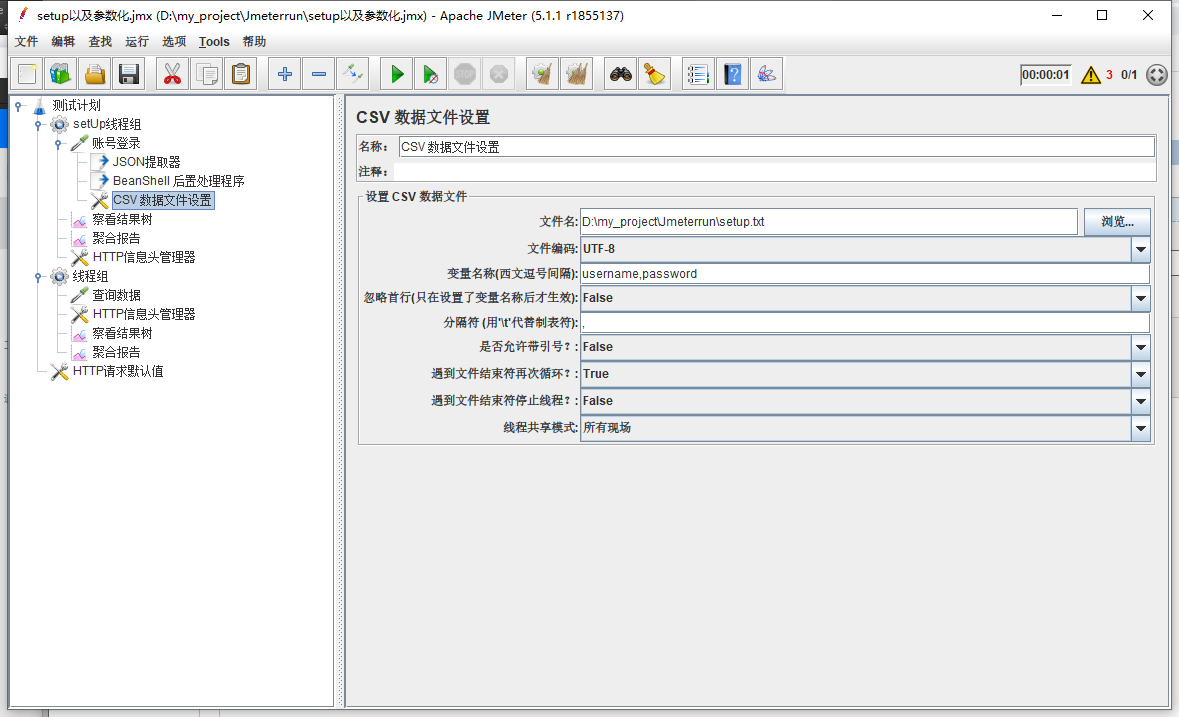This screenshot has width=1179, height=717.
Task: Collapse all nodes with minus icon
Action: pos(318,74)
